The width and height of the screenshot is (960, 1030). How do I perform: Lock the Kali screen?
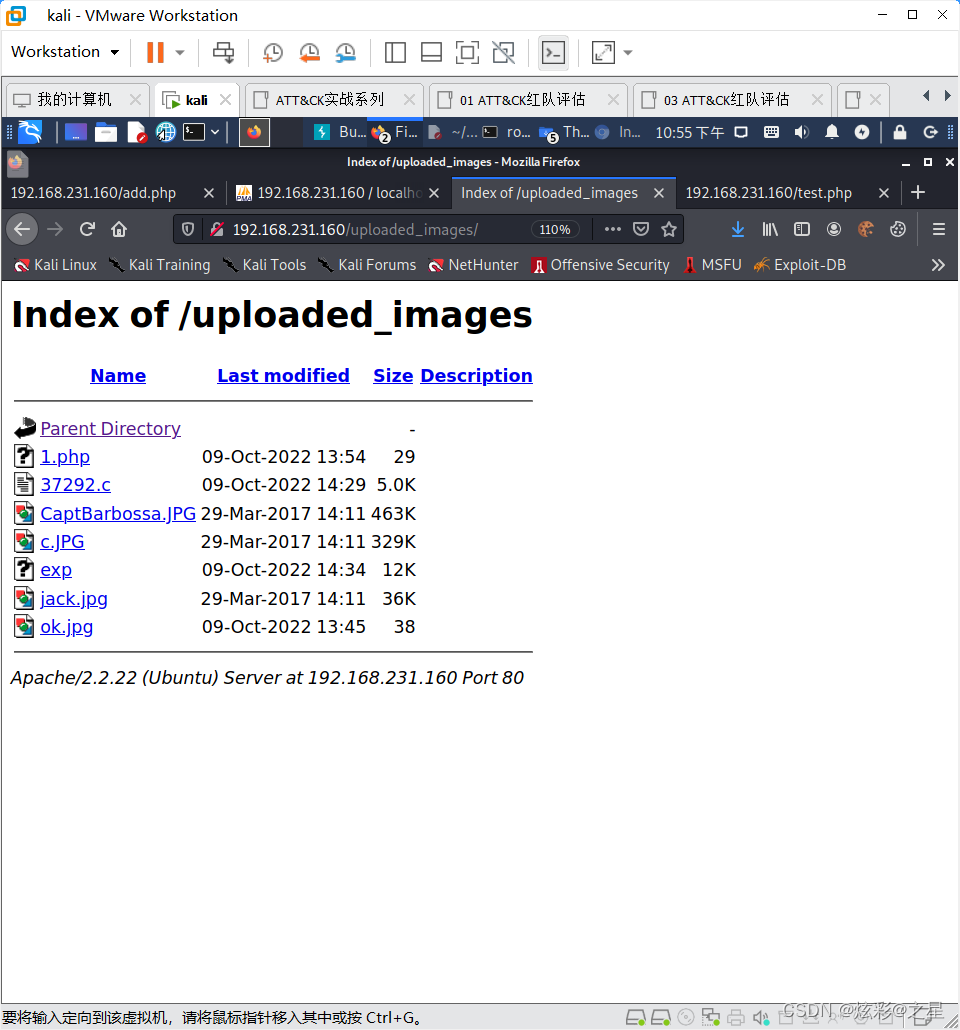click(x=900, y=132)
